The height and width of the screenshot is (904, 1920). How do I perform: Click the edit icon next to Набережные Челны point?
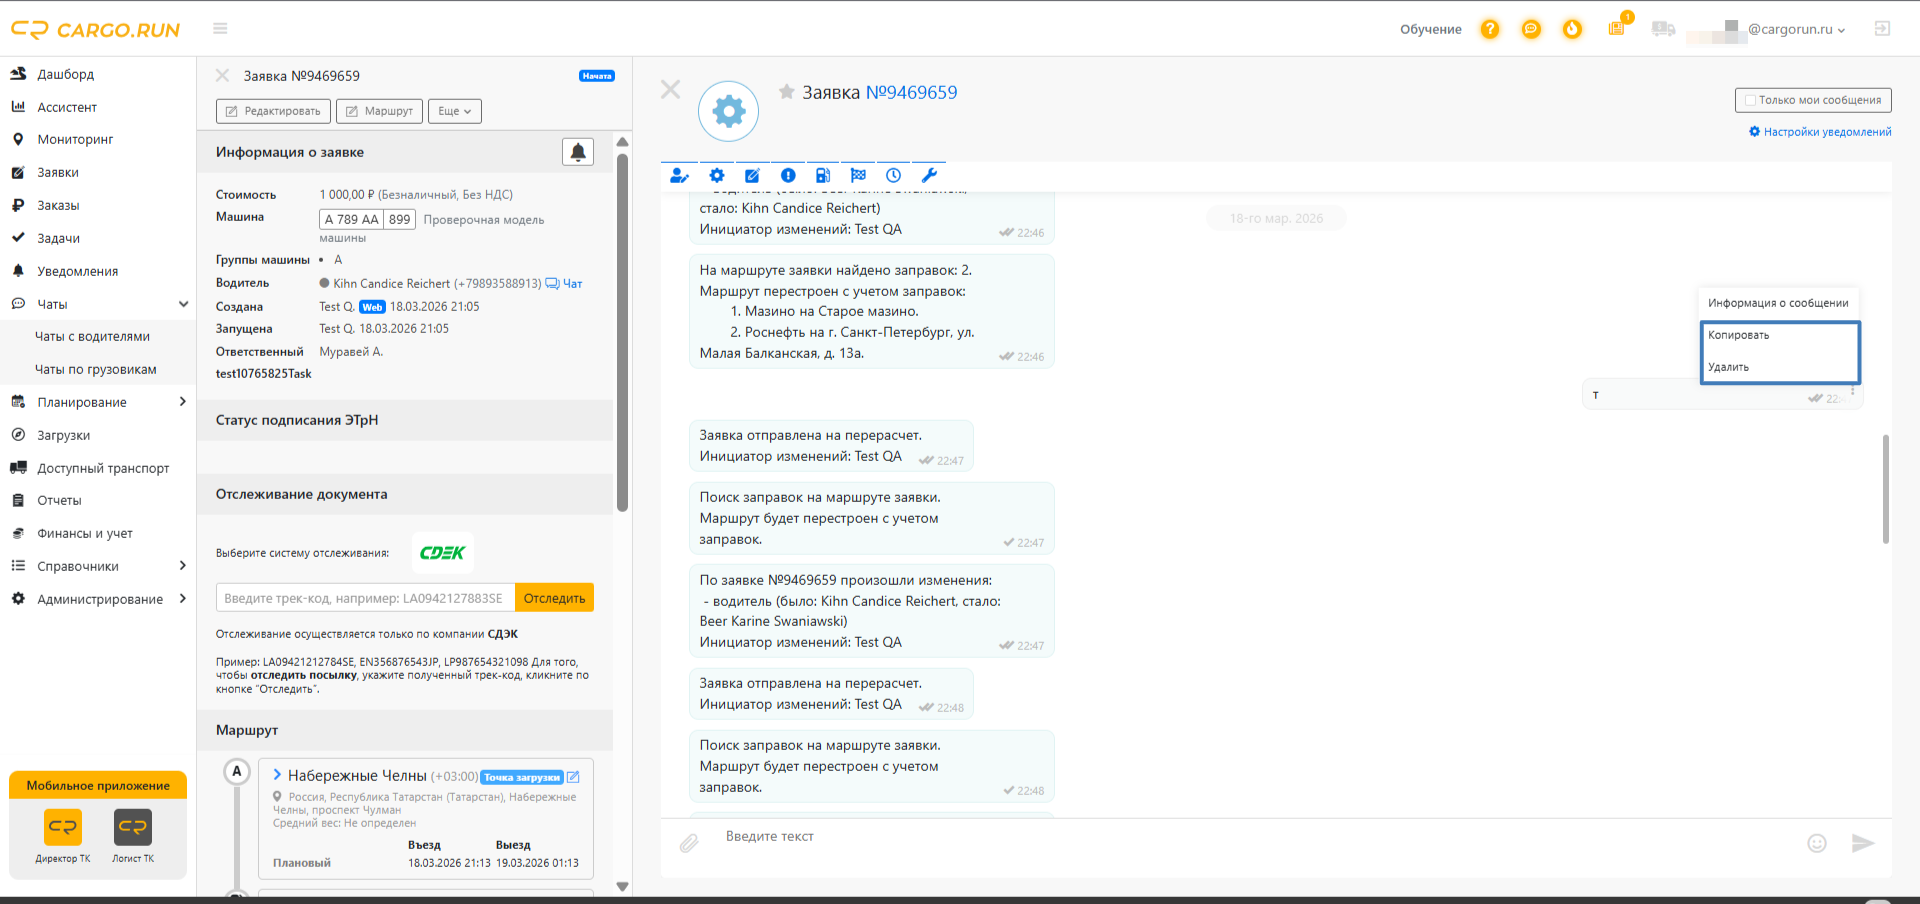pyautogui.click(x=573, y=777)
